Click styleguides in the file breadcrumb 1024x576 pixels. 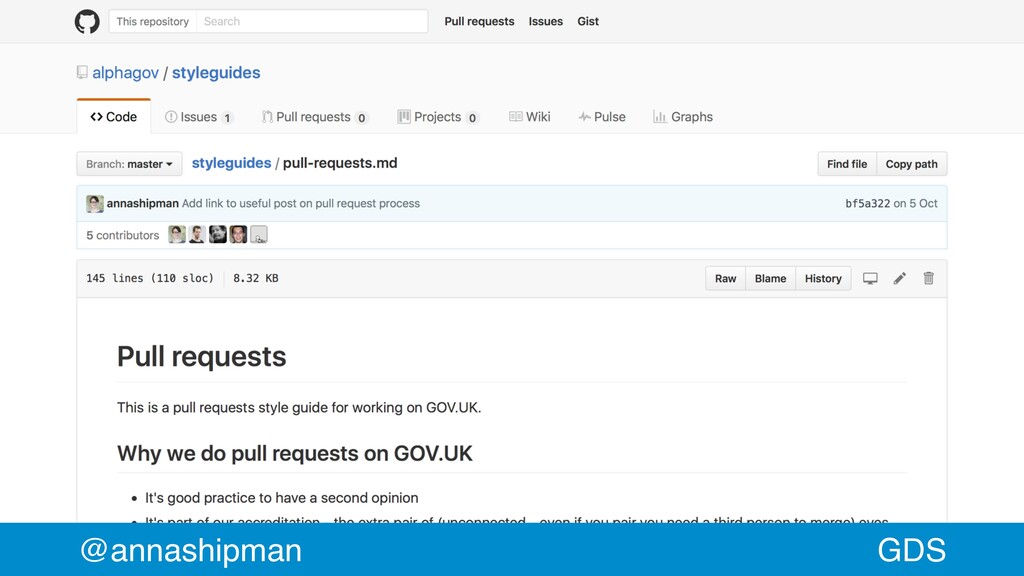231,163
